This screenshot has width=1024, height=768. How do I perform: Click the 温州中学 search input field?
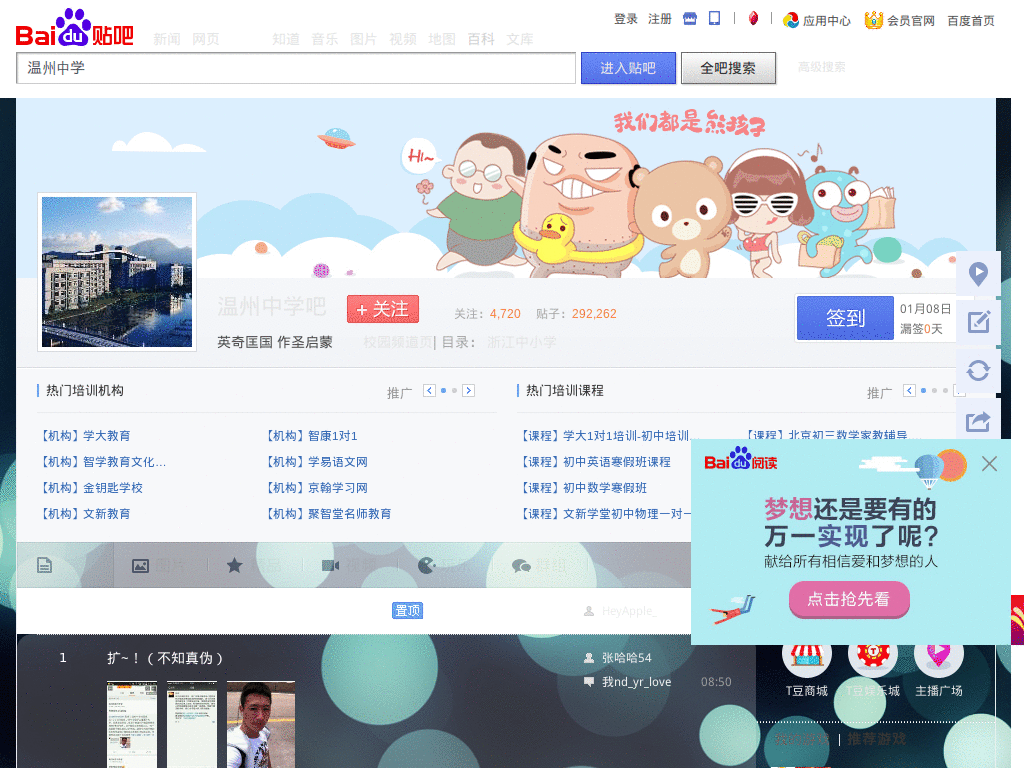296,68
